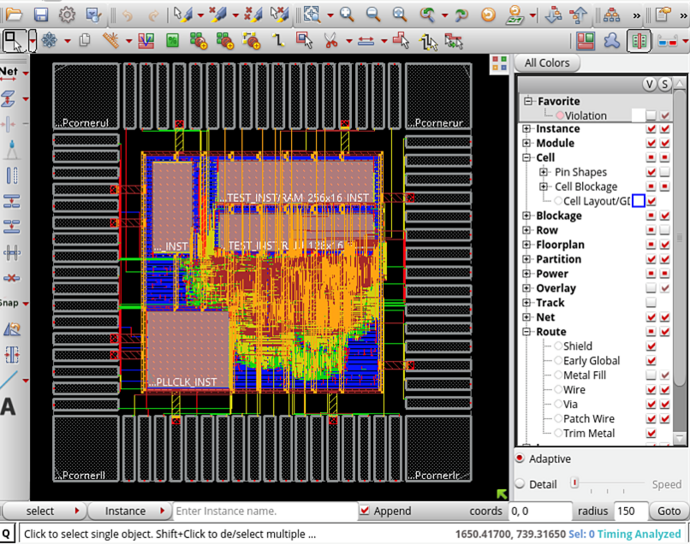
Task: Click the Save design icon
Action: tap(41, 15)
